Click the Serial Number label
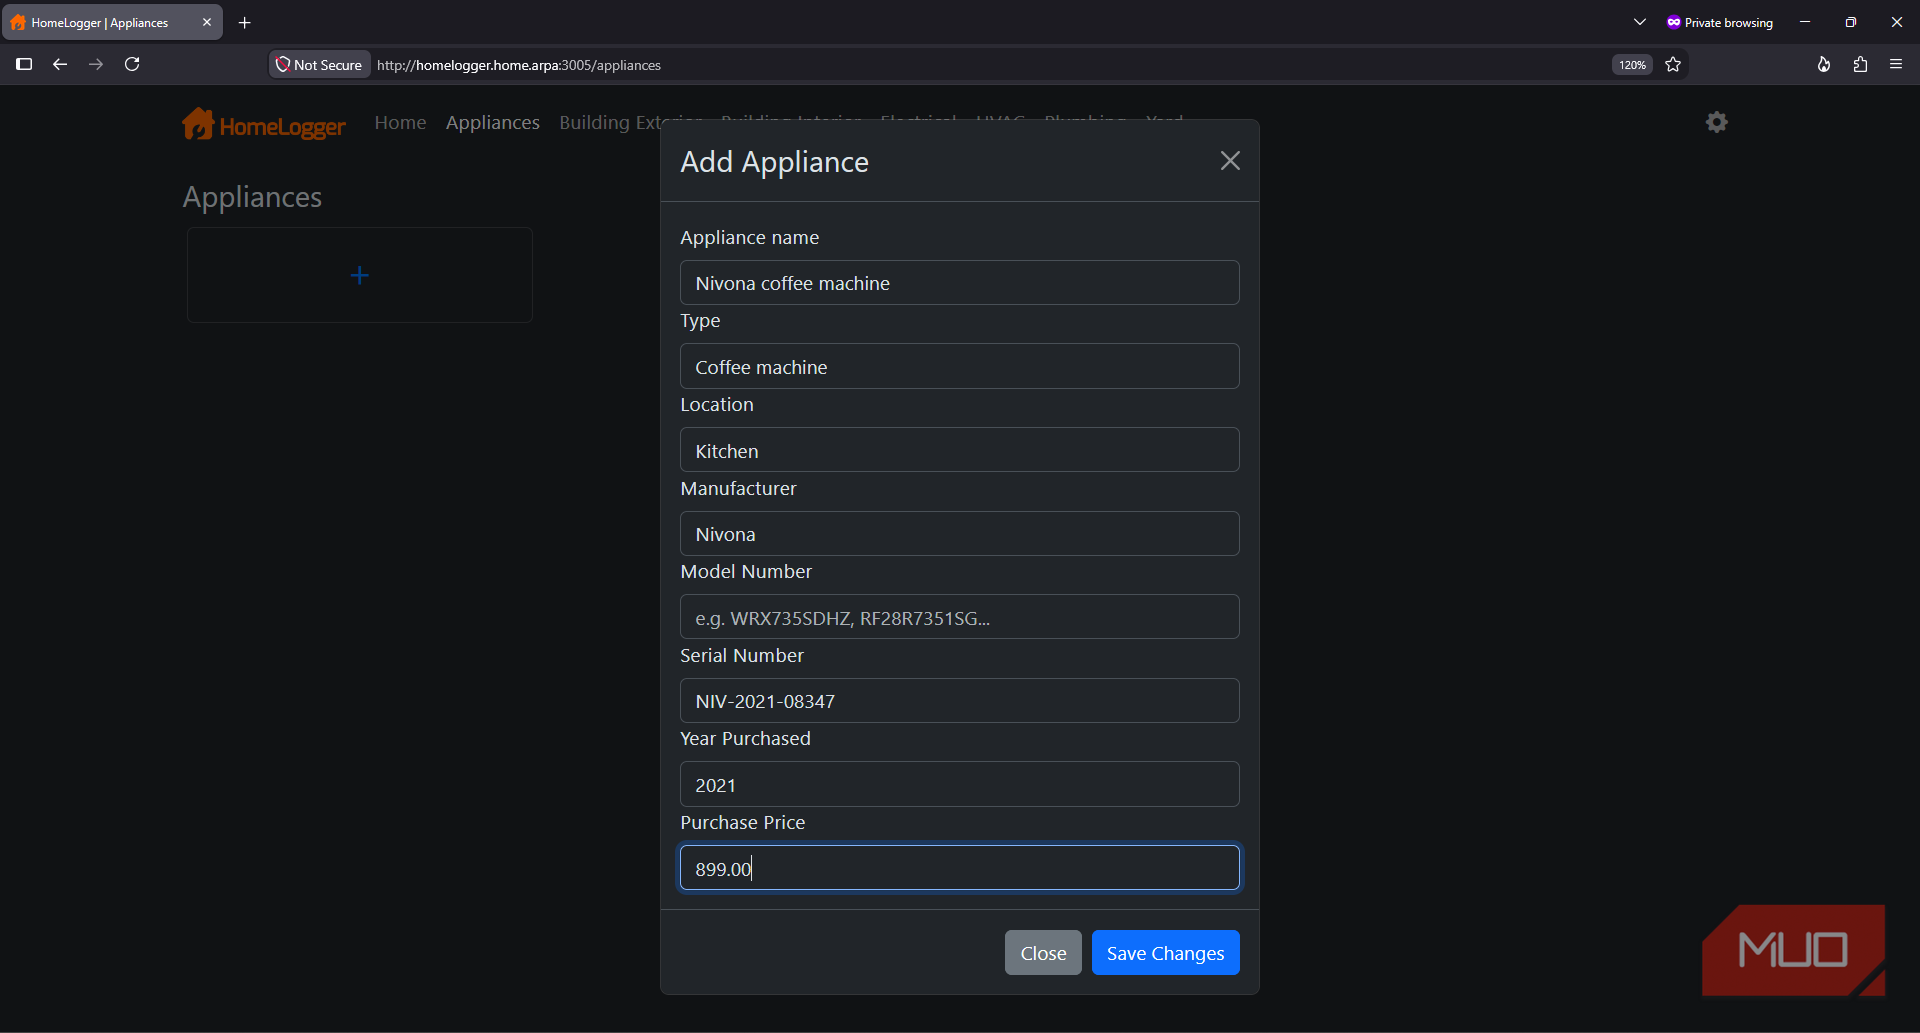Viewport: 1920px width, 1033px height. pyautogui.click(x=742, y=656)
